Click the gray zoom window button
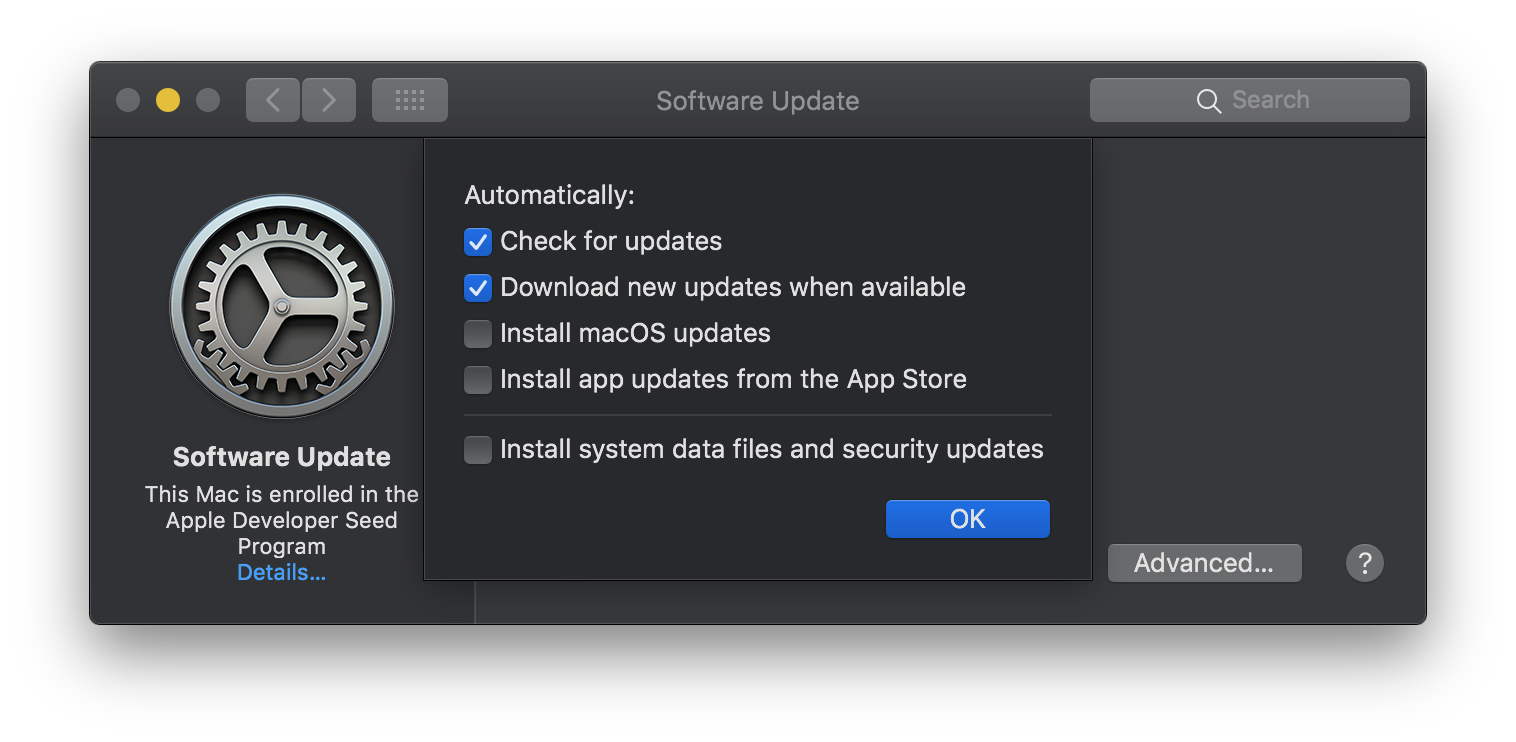The height and width of the screenshot is (742, 1516). (208, 100)
